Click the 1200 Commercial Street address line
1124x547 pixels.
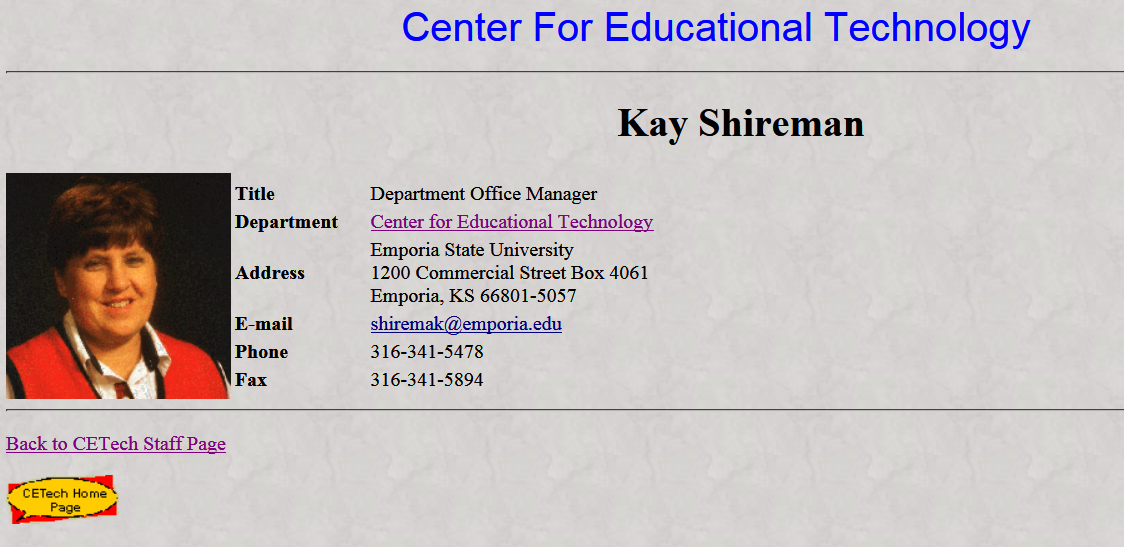tap(509, 273)
